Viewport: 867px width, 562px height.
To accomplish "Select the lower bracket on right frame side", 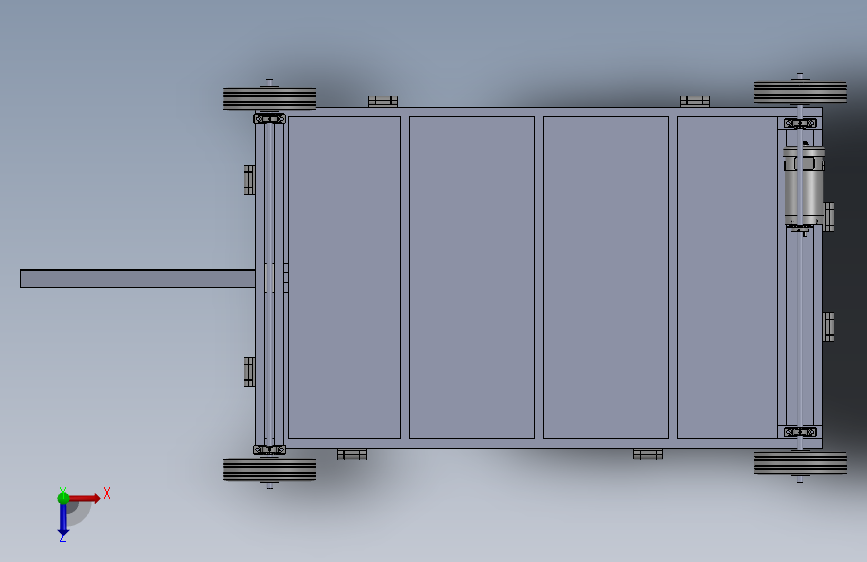I will click(828, 327).
